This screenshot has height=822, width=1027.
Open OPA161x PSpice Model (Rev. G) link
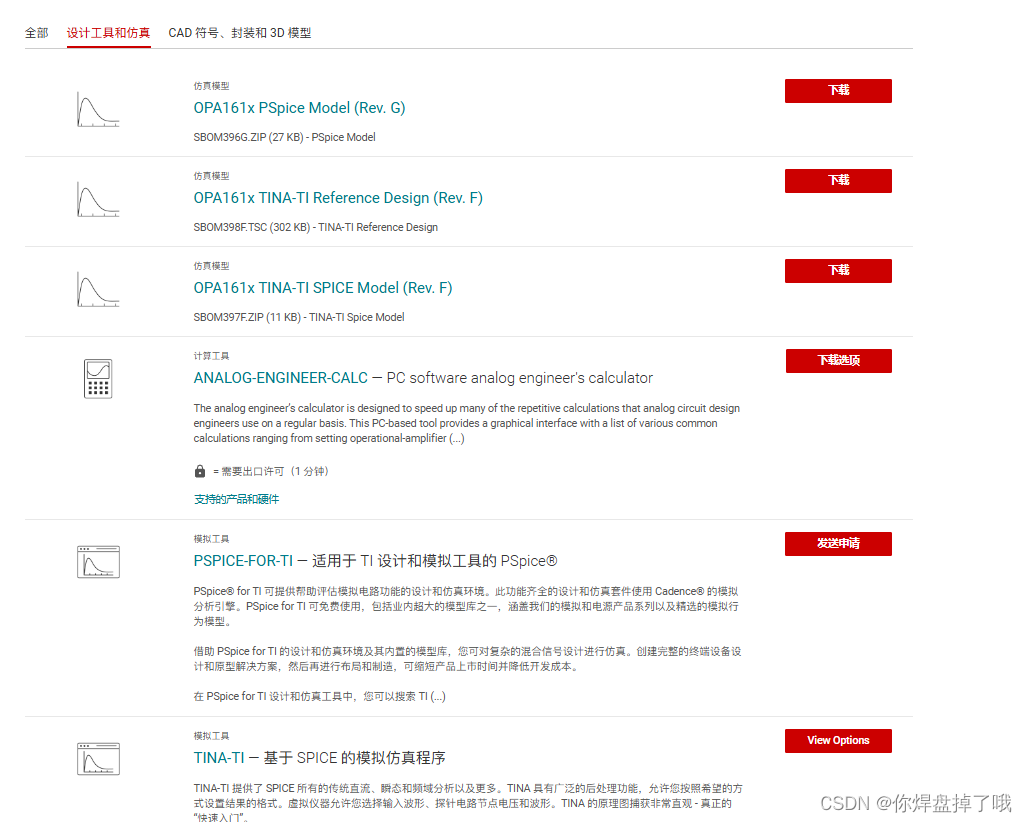tap(299, 108)
